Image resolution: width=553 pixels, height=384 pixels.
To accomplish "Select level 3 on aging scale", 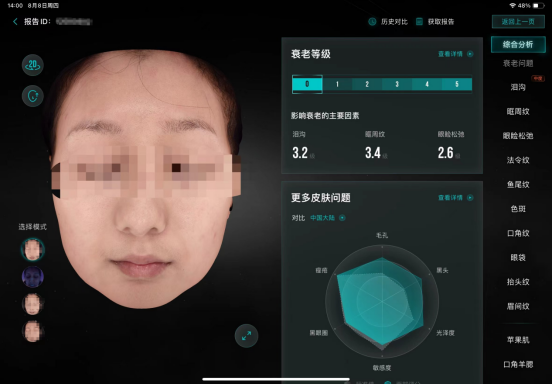I will 397,84.
